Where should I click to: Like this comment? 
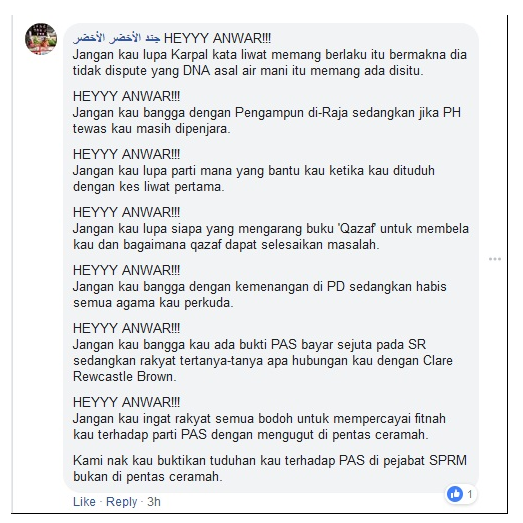coord(84,502)
